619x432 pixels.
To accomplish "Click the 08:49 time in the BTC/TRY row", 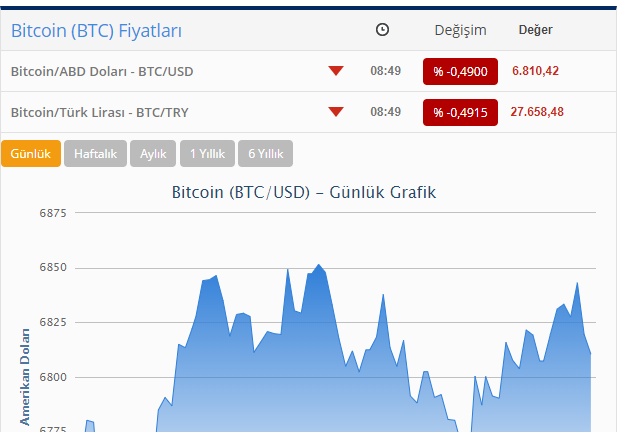I will [386, 112].
